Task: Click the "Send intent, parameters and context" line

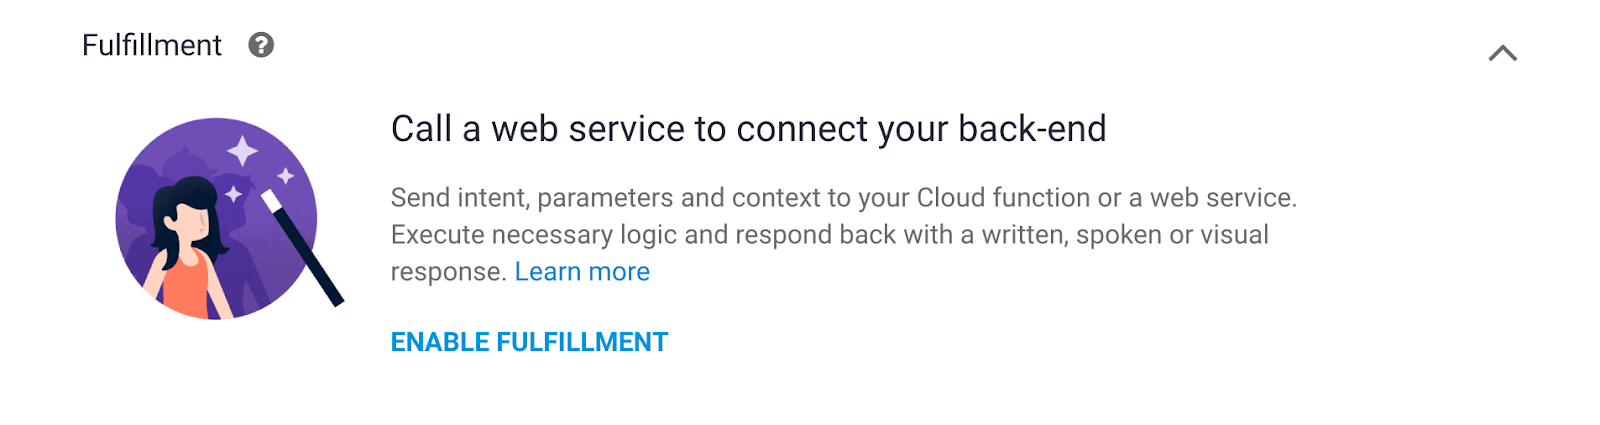Action: [x=843, y=198]
